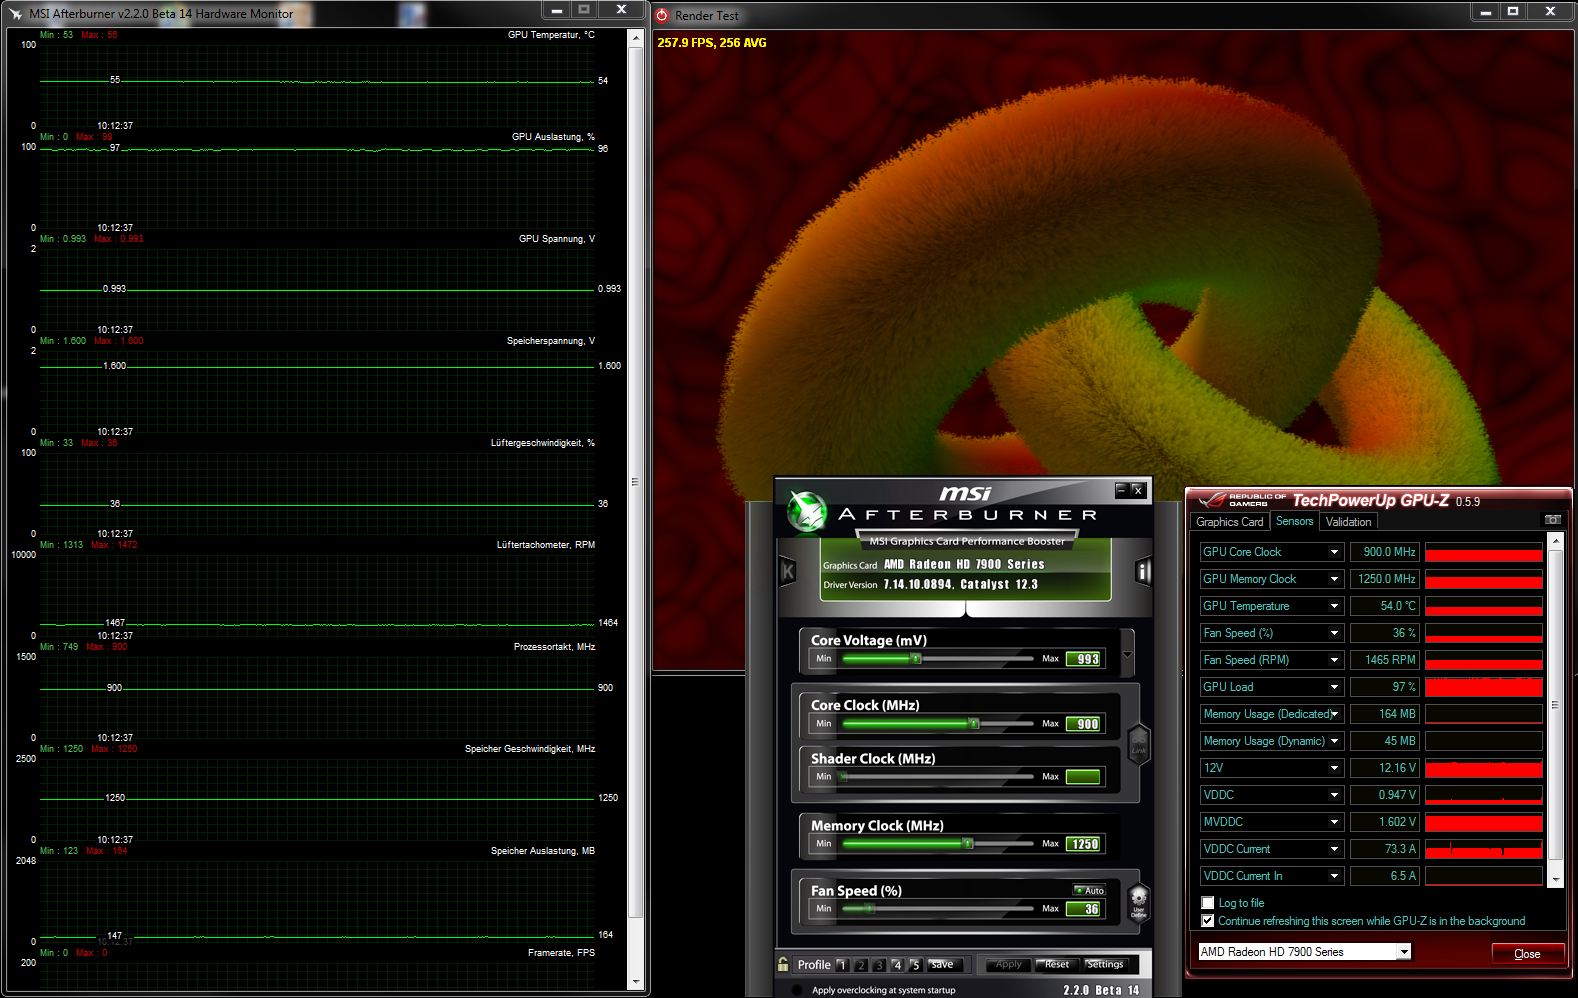
Task: Click the GPU Load red sensor graph
Action: (x=1483, y=687)
